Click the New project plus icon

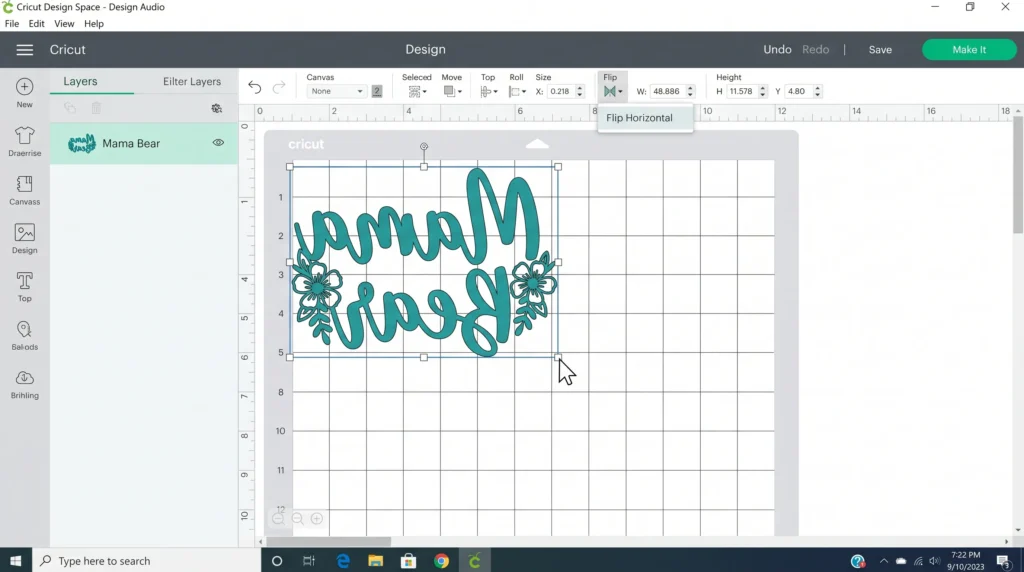pos(24,87)
